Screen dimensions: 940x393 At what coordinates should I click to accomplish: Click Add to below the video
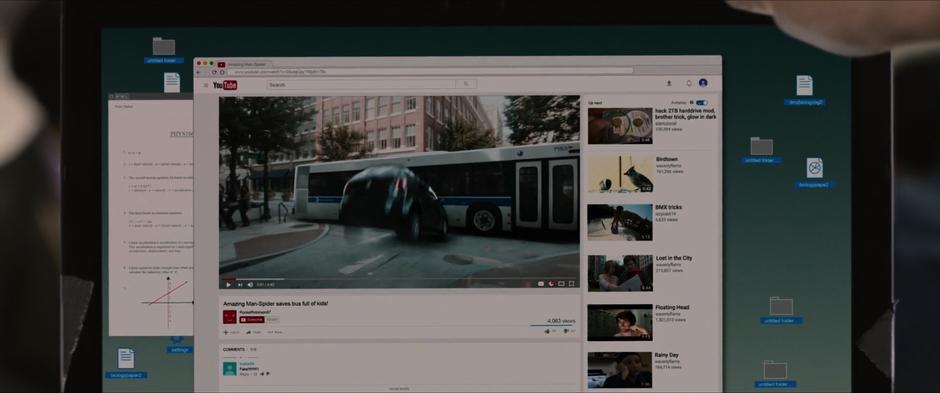[x=231, y=332]
